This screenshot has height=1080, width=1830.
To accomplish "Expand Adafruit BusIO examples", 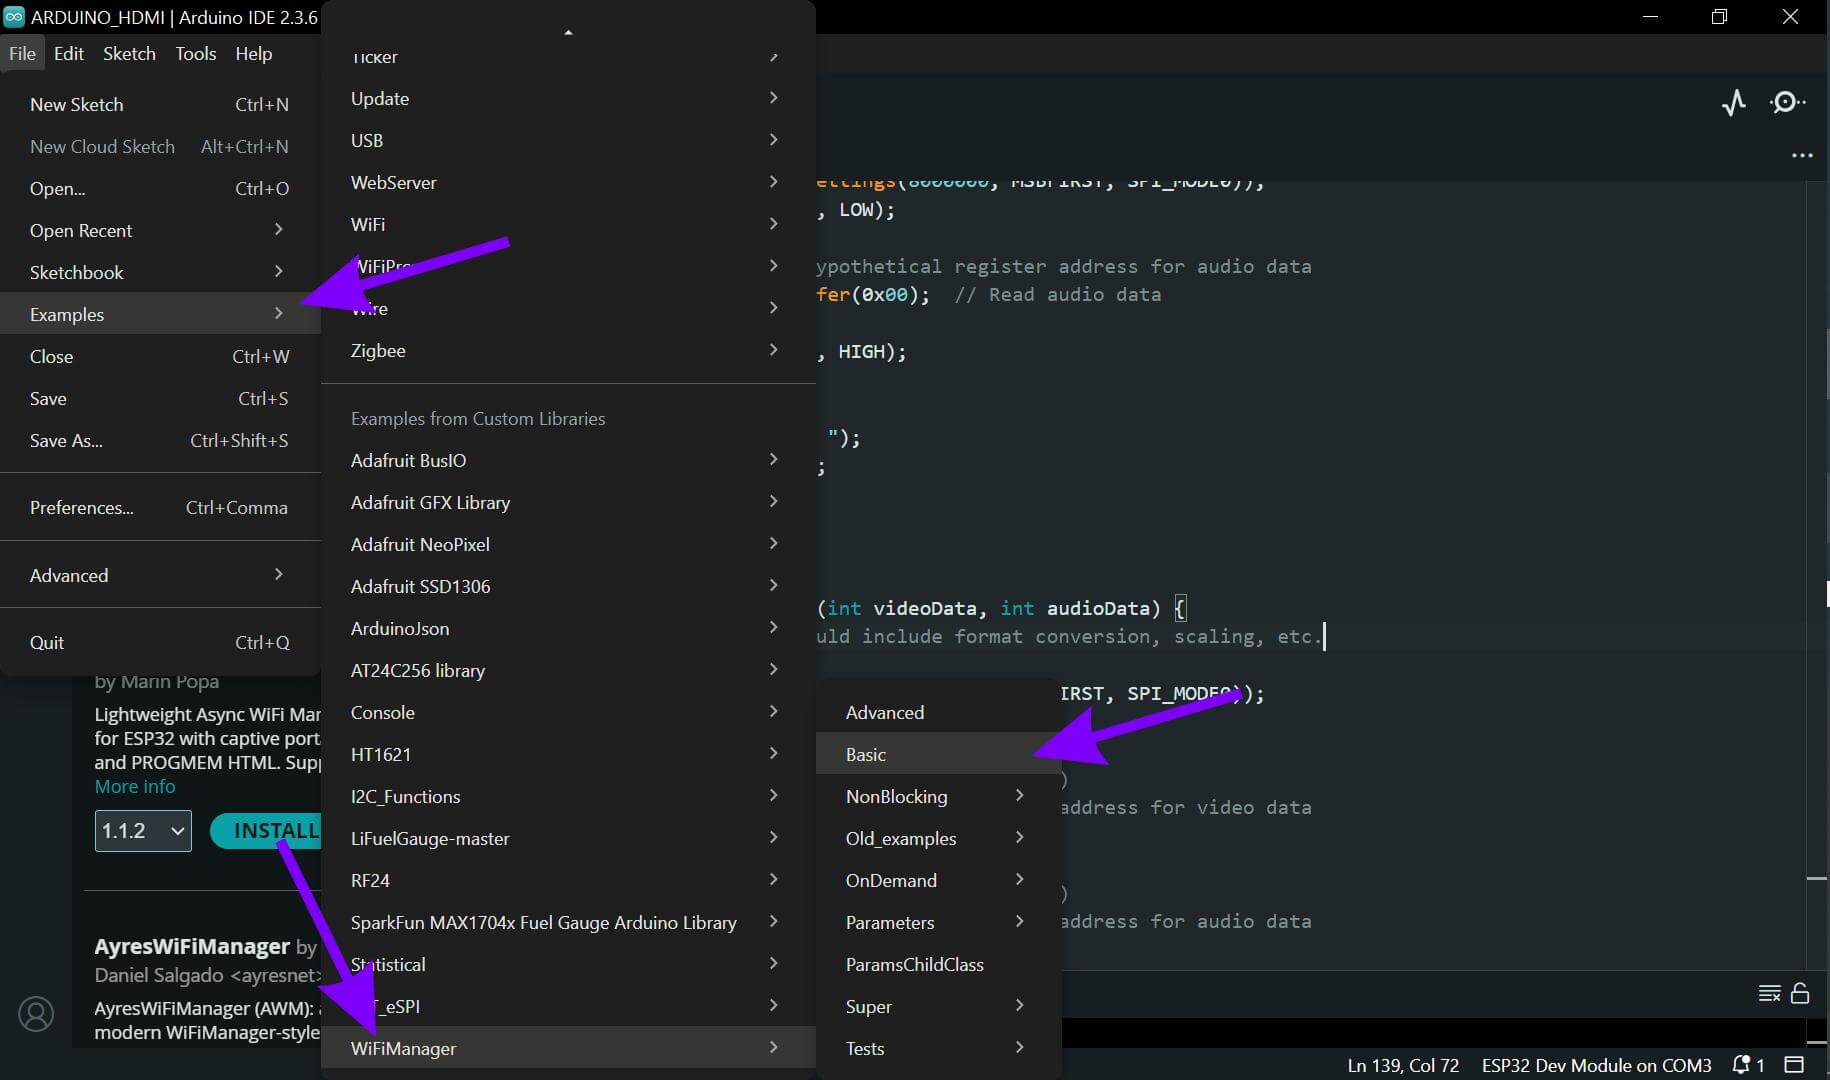I will 568,461.
